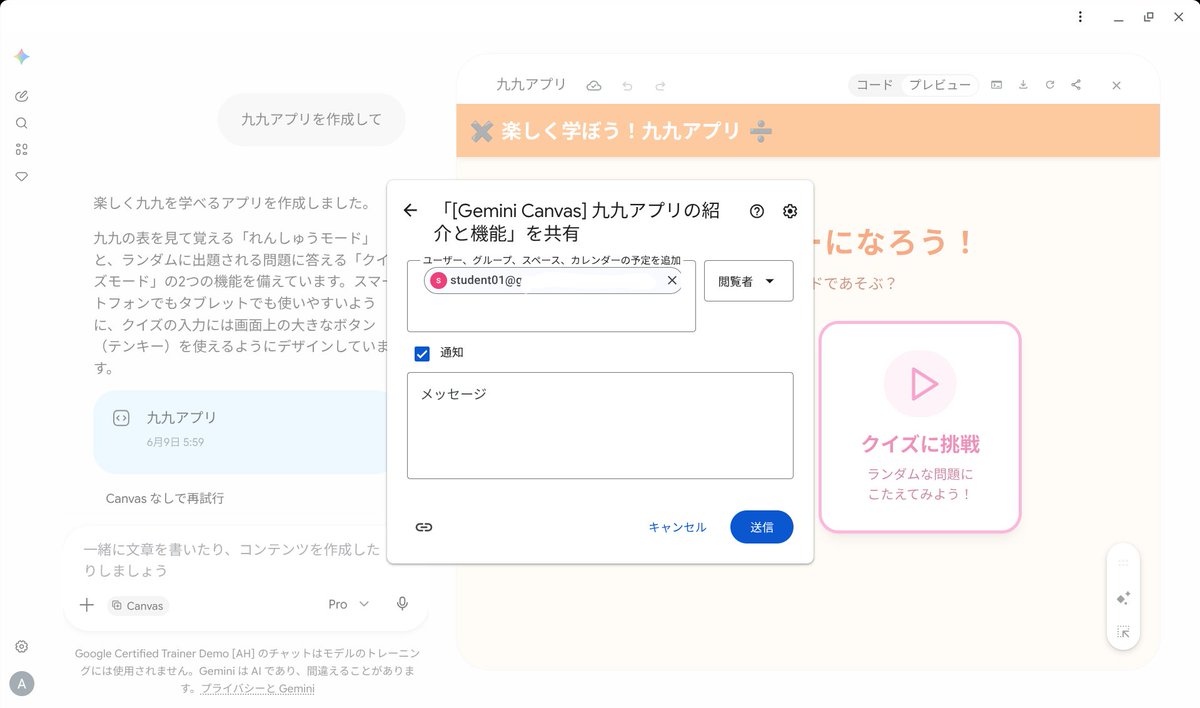Viewport: 1200px width, 708px height.
Task: Click the plus attach button
Action: point(87,605)
